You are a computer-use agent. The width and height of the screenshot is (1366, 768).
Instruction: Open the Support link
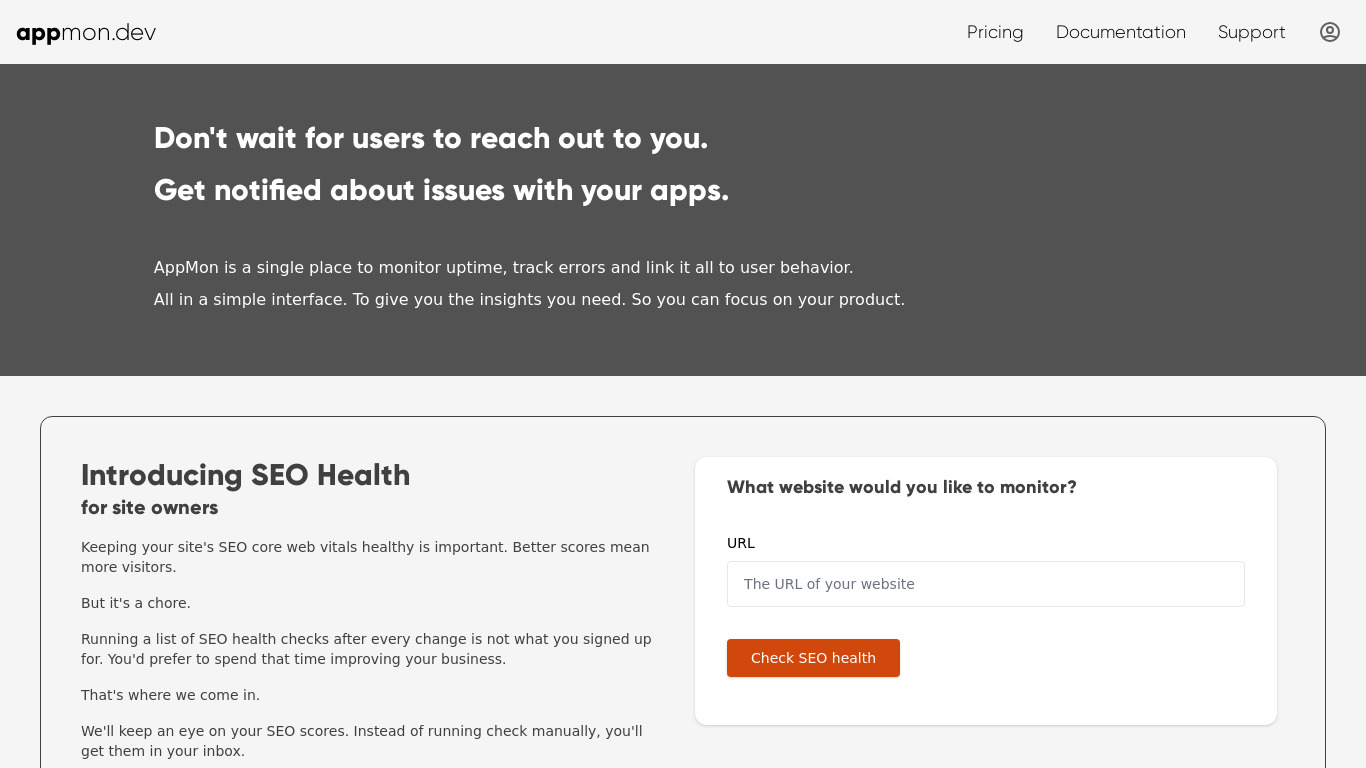(x=1252, y=32)
